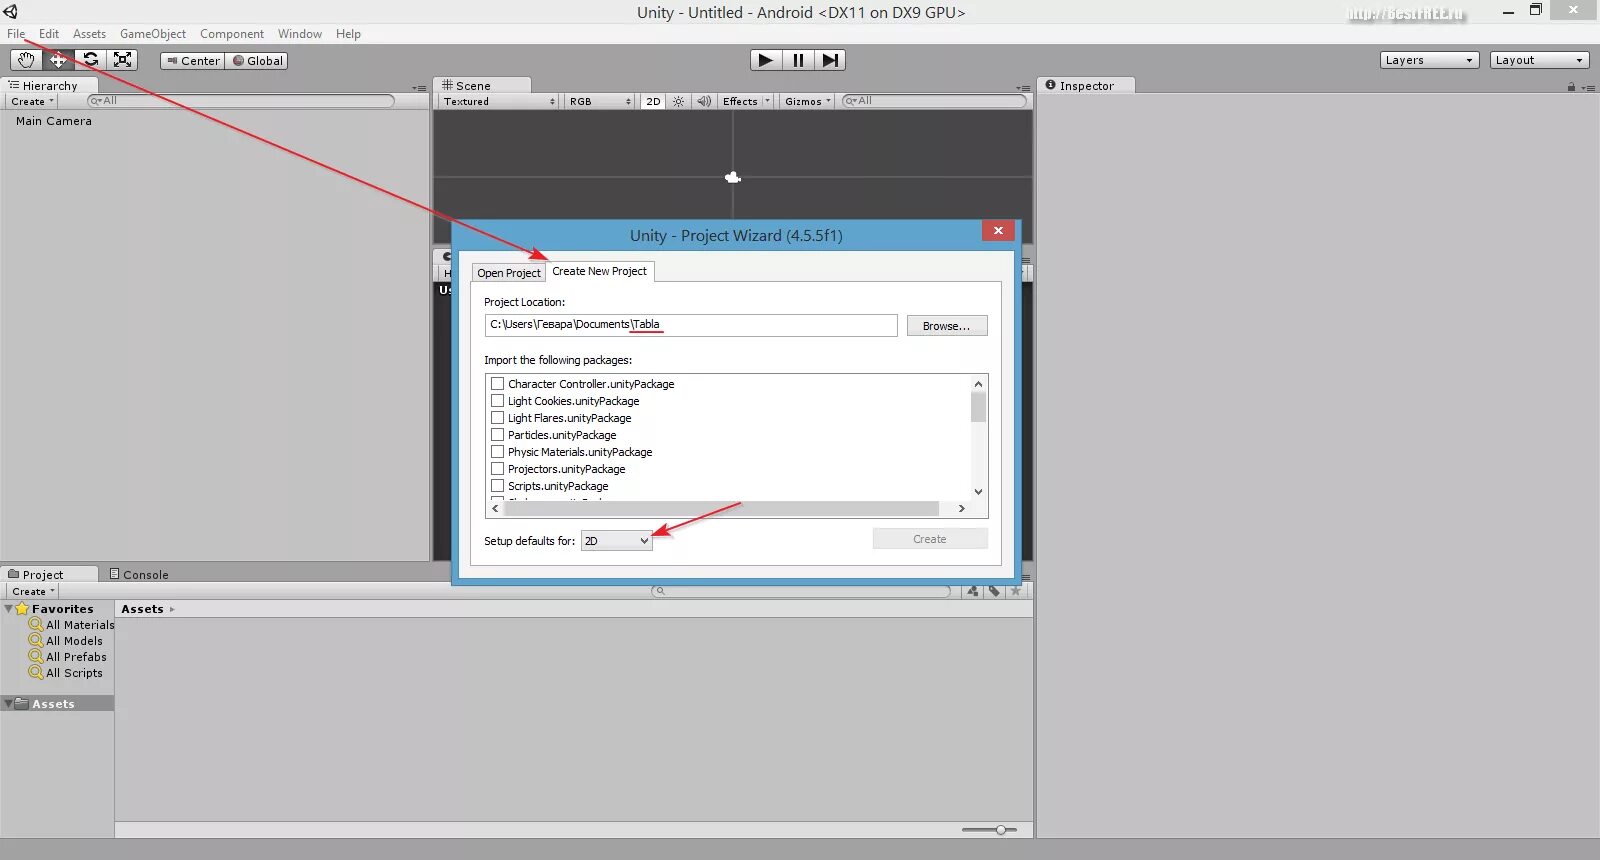Open the Help menu
1600x860 pixels.
(348, 34)
